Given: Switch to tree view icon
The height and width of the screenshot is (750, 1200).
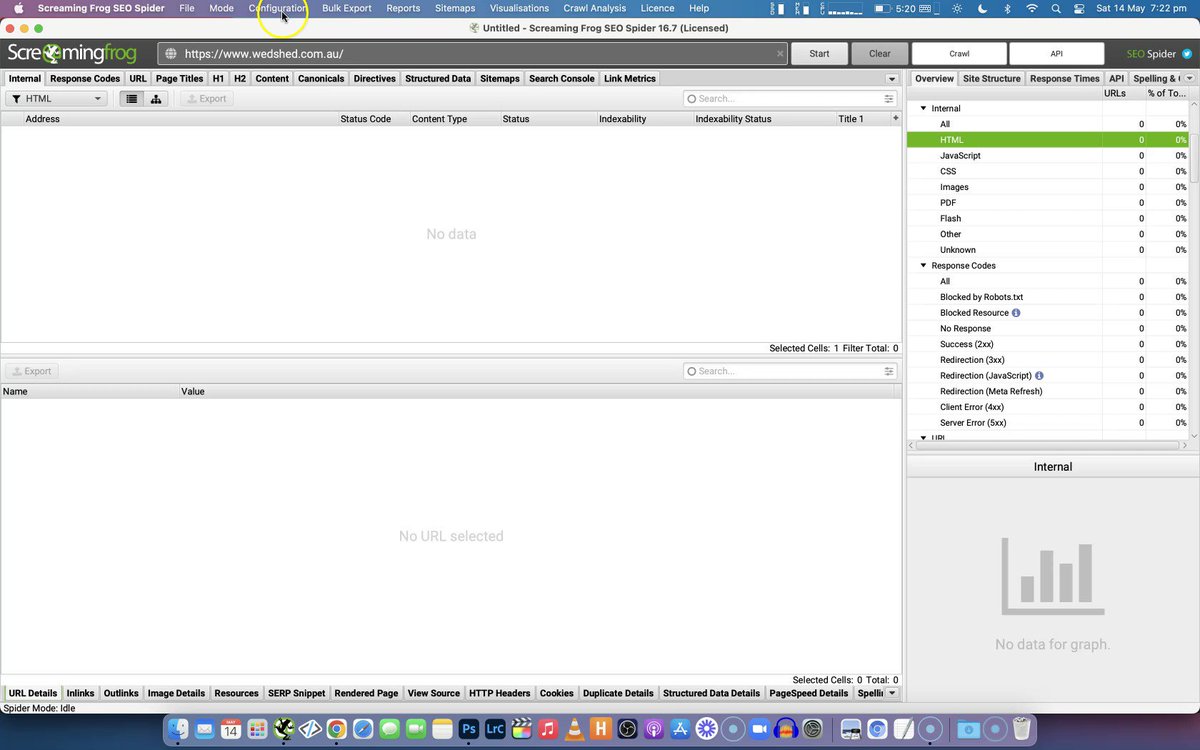Looking at the screenshot, I should [156, 99].
